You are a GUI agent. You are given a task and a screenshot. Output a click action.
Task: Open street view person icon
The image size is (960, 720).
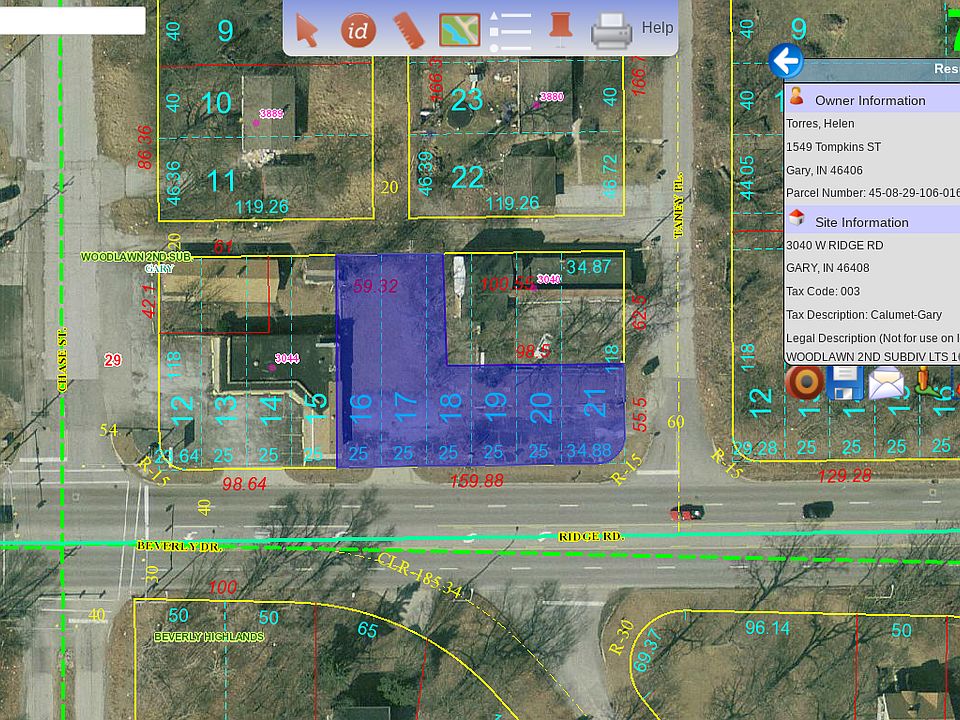923,383
